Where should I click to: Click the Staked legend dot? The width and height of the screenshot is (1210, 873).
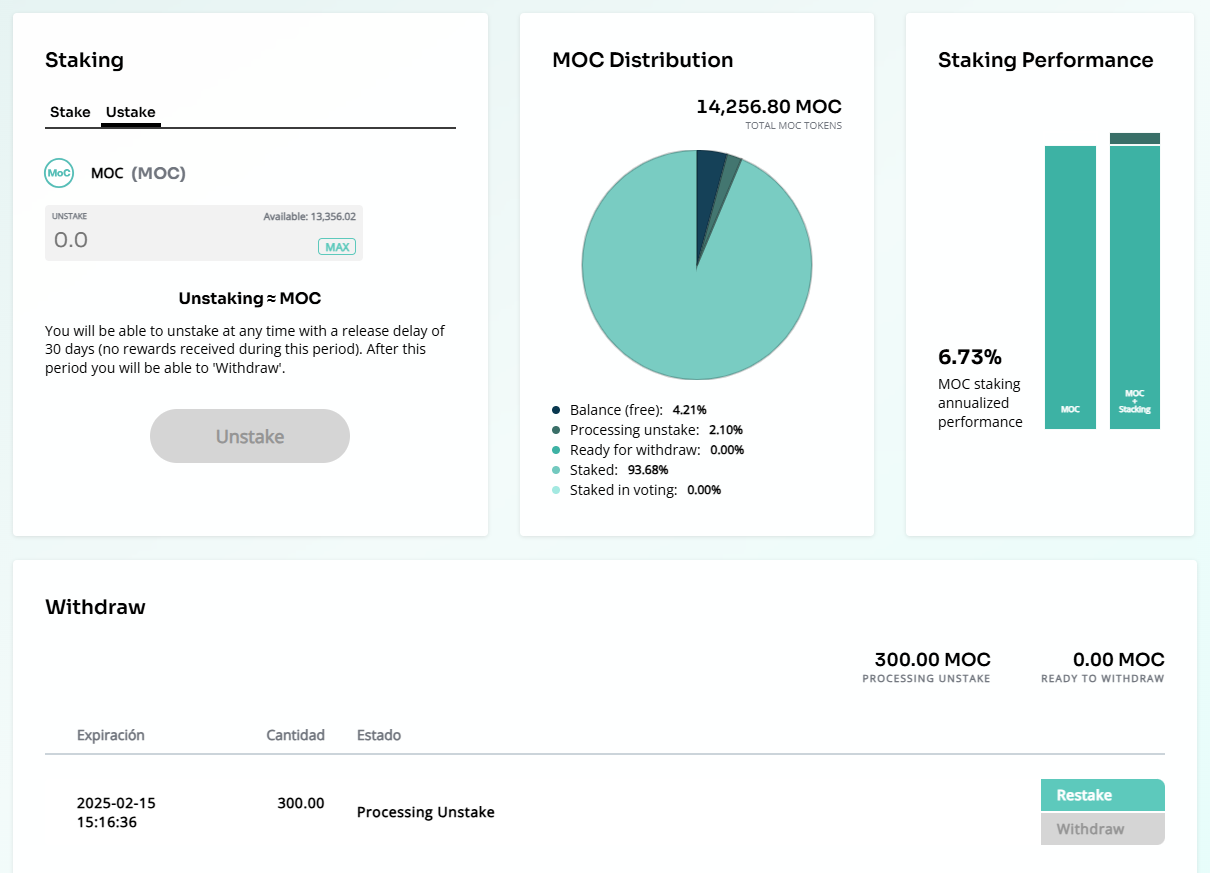click(x=556, y=470)
